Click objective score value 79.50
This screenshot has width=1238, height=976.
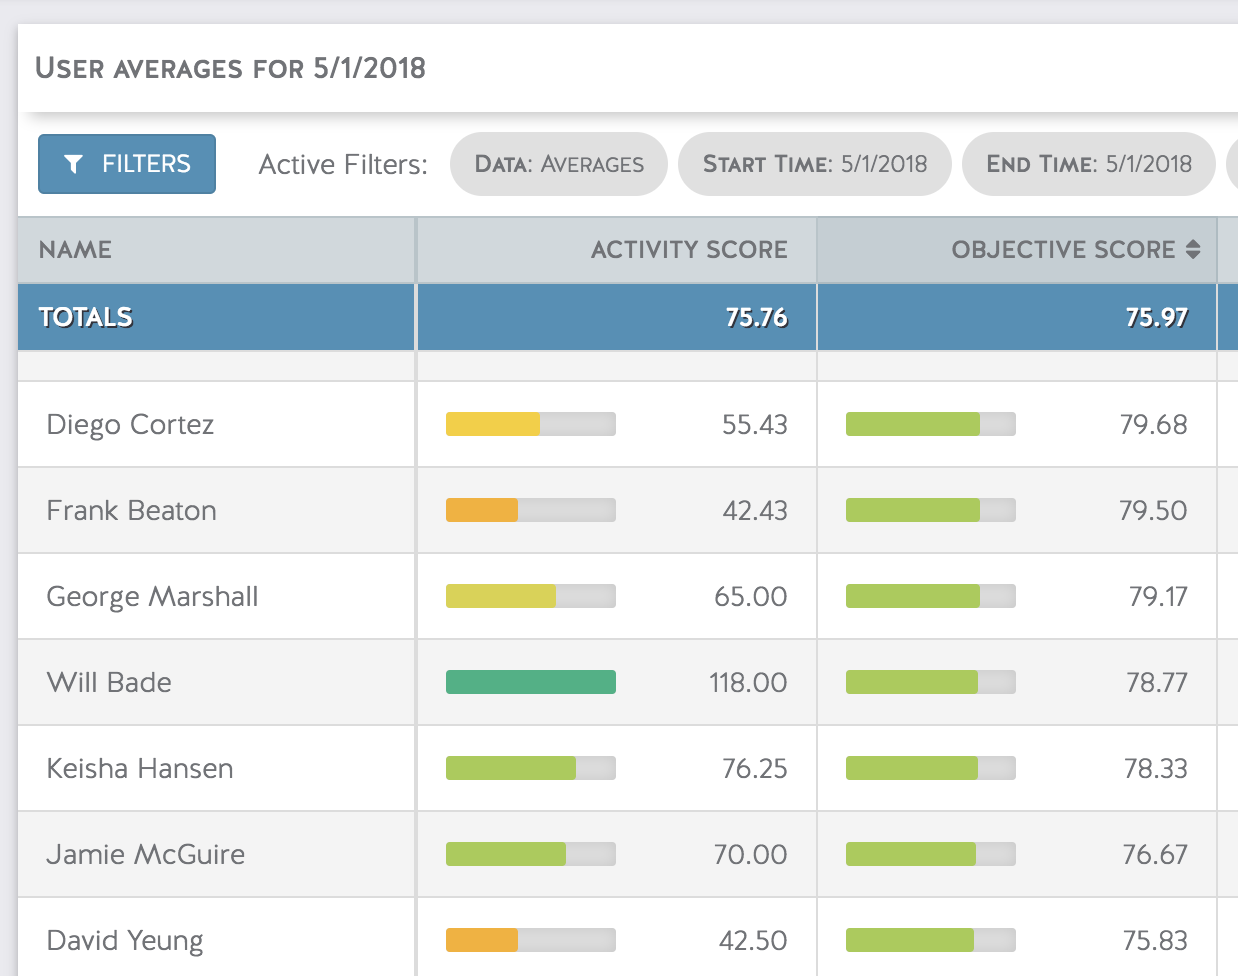1154,510
